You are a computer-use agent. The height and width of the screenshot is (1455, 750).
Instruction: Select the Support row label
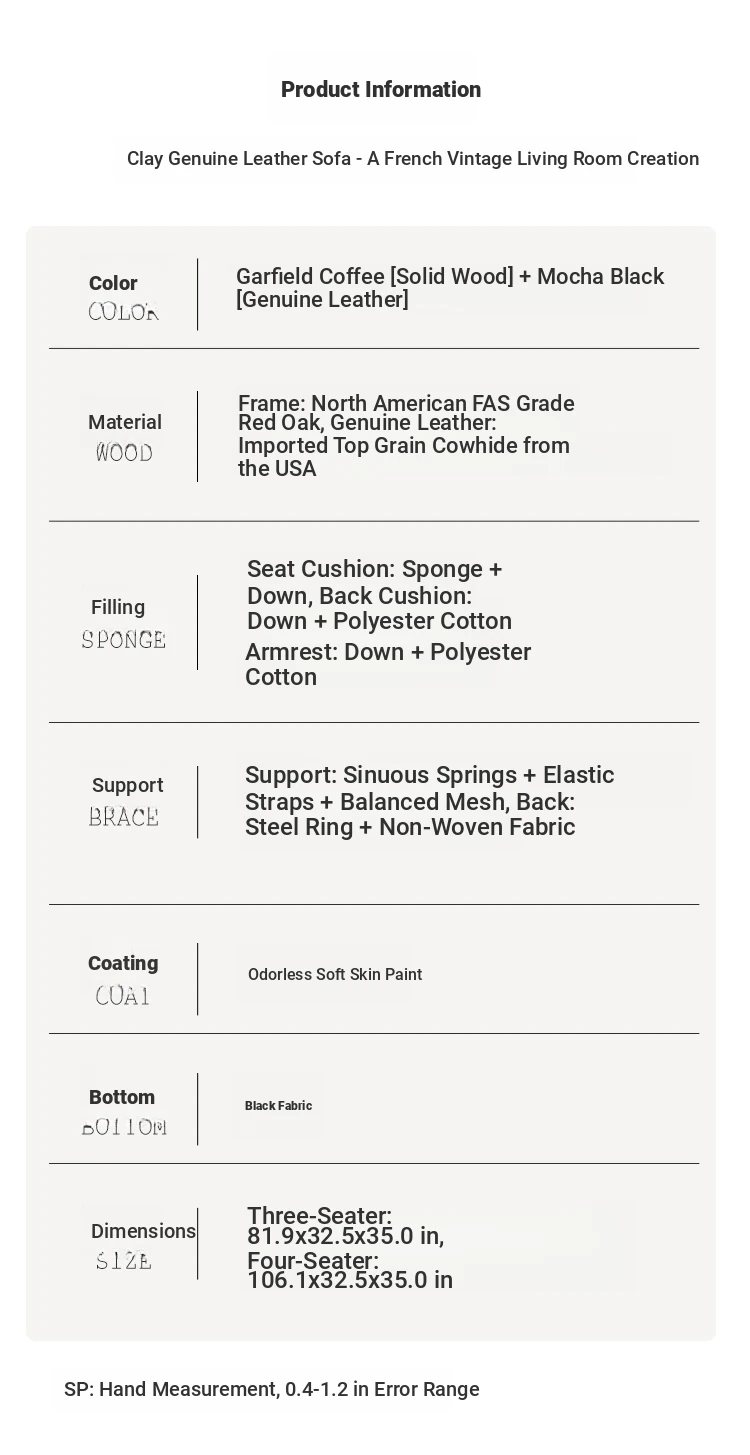[x=128, y=785]
